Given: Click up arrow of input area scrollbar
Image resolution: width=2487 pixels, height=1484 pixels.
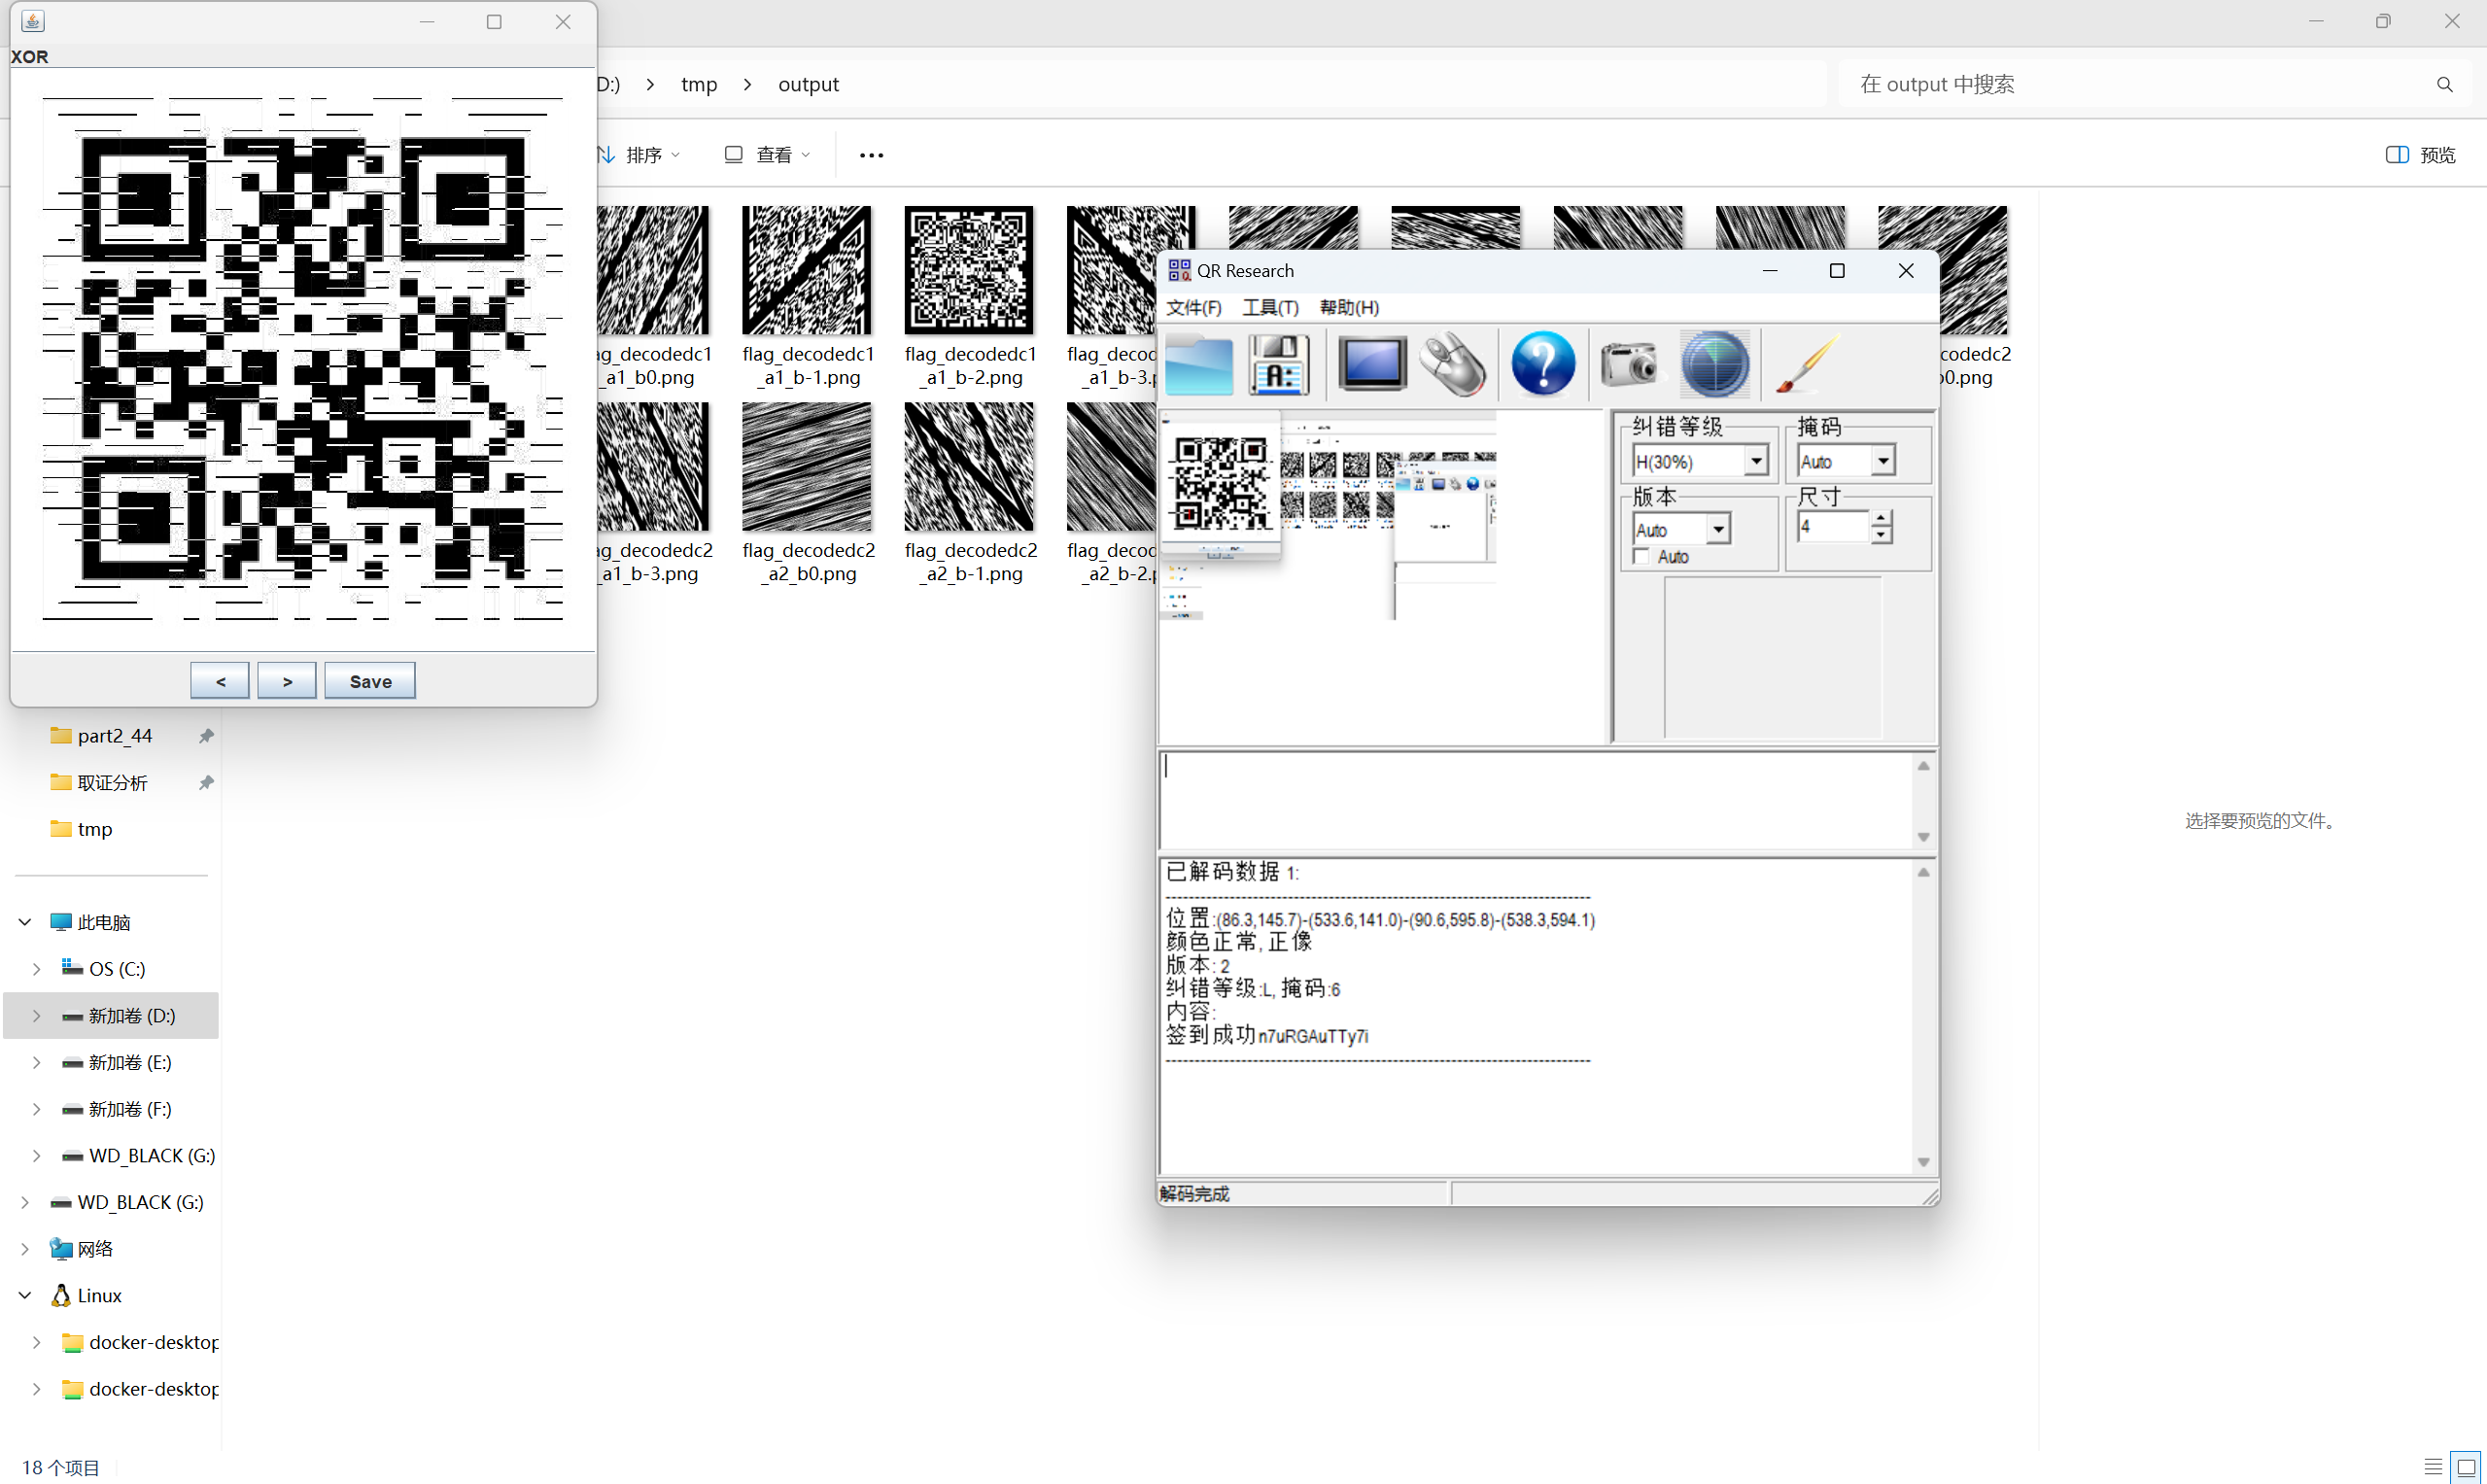Looking at the screenshot, I should point(1923,766).
